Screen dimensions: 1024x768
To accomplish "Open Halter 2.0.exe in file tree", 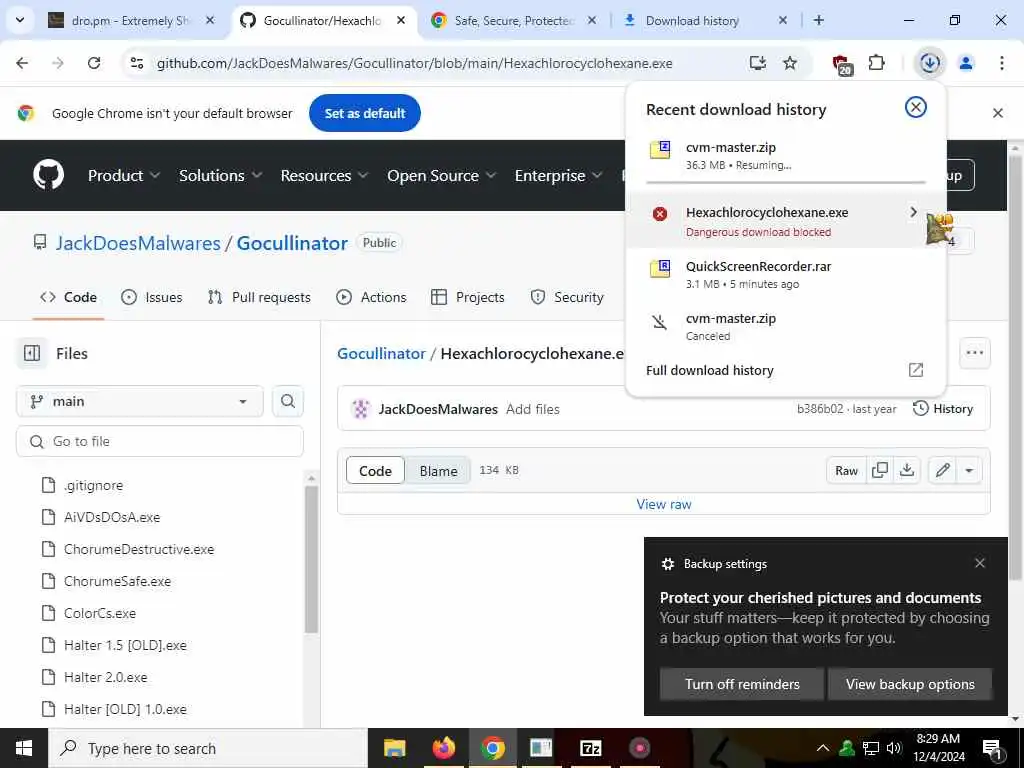I will click(105, 677).
